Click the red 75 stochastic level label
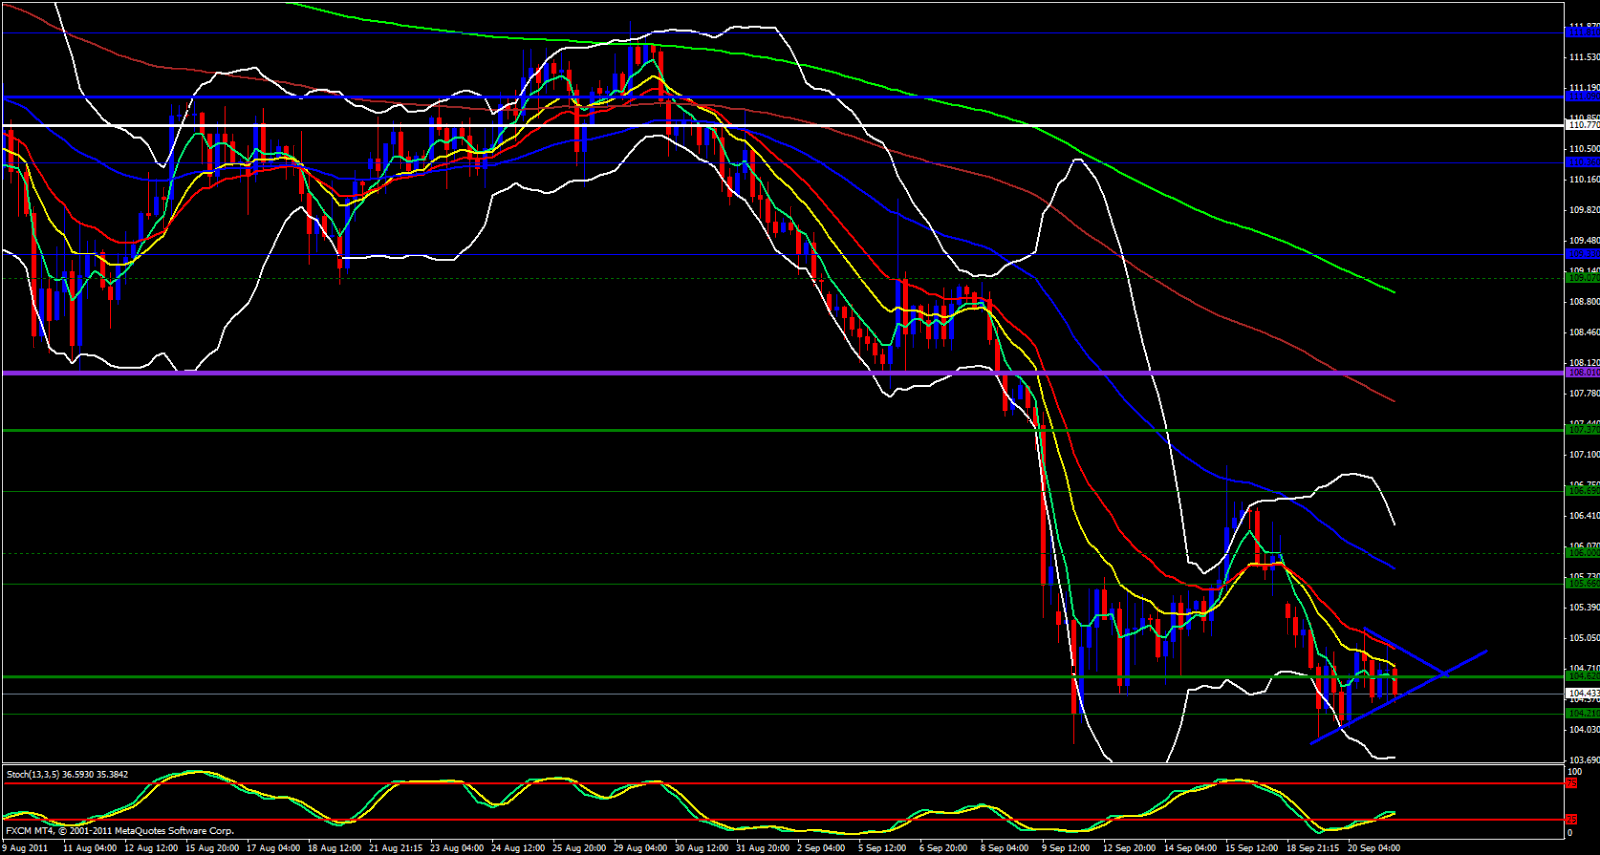The width and height of the screenshot is (1600, 855). [x=1572, y=783]
